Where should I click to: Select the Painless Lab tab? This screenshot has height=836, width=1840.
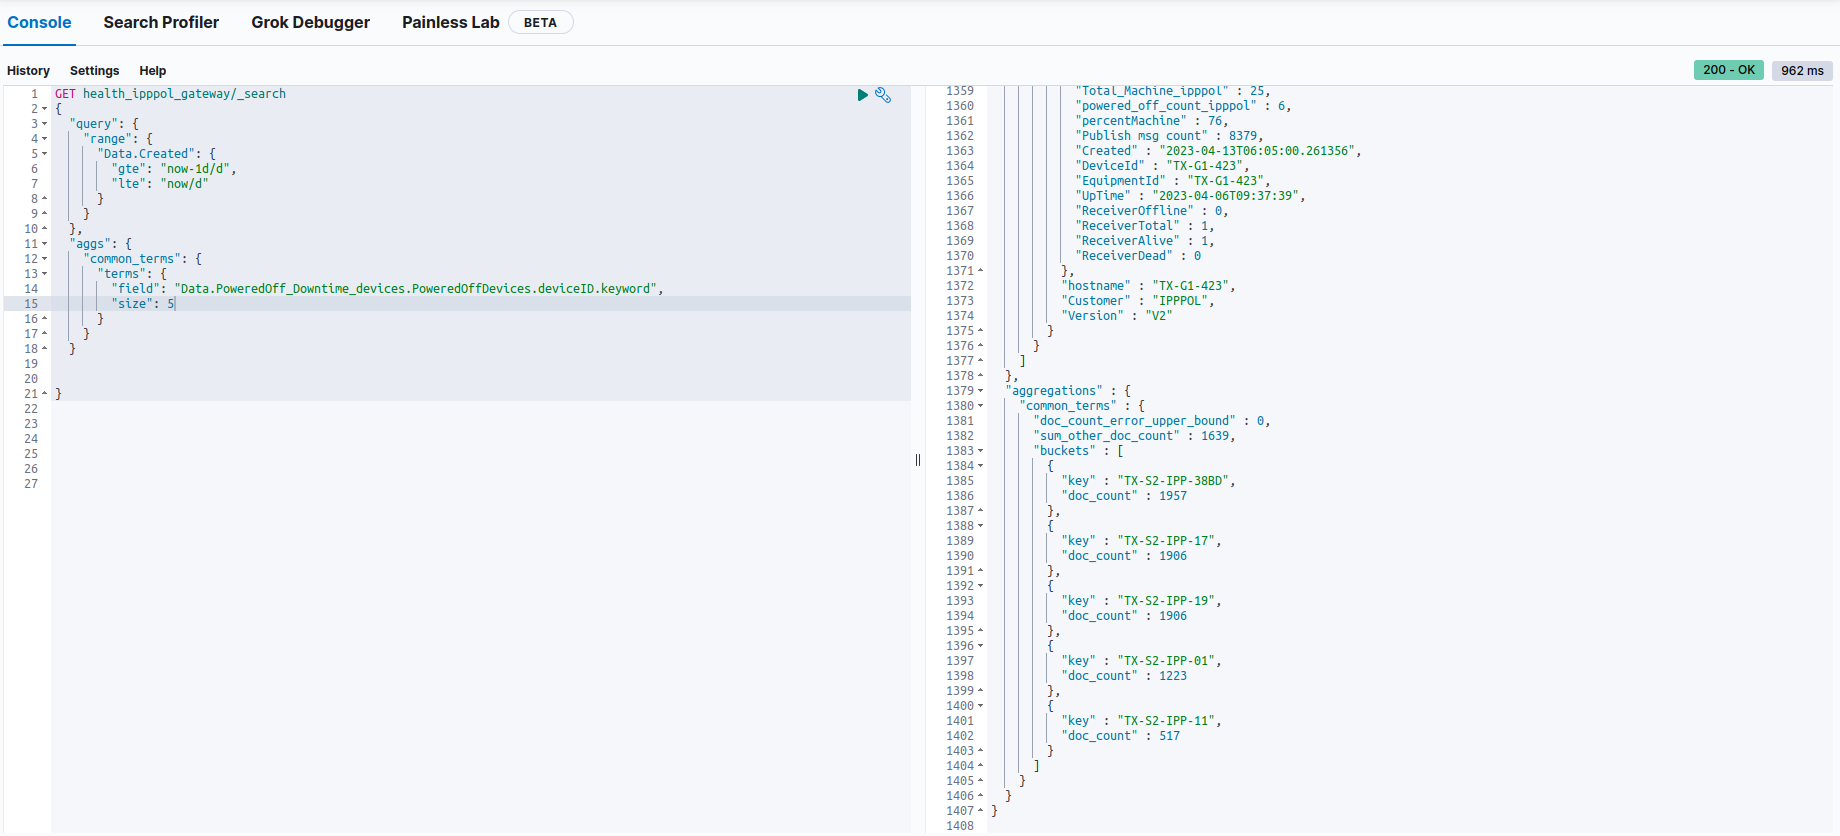tap(450, 22)
